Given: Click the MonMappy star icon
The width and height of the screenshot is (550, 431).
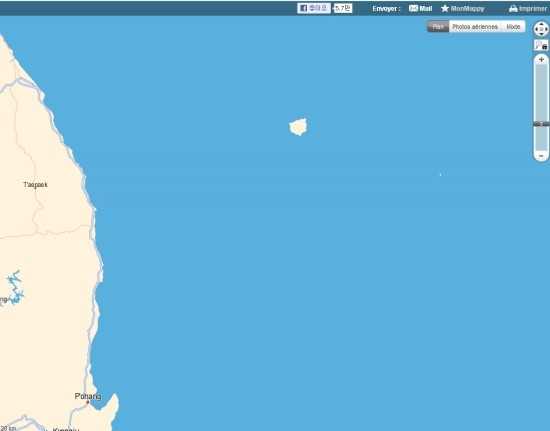Looking at the screenshot, I should pos(445,8).
